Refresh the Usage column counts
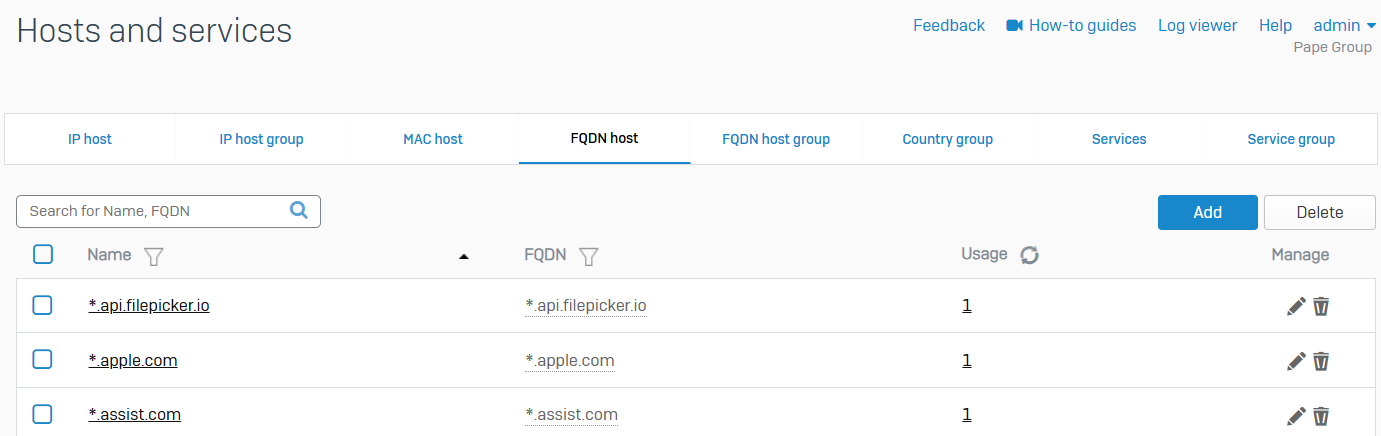1381x436 pixels. click(1029, 256)
